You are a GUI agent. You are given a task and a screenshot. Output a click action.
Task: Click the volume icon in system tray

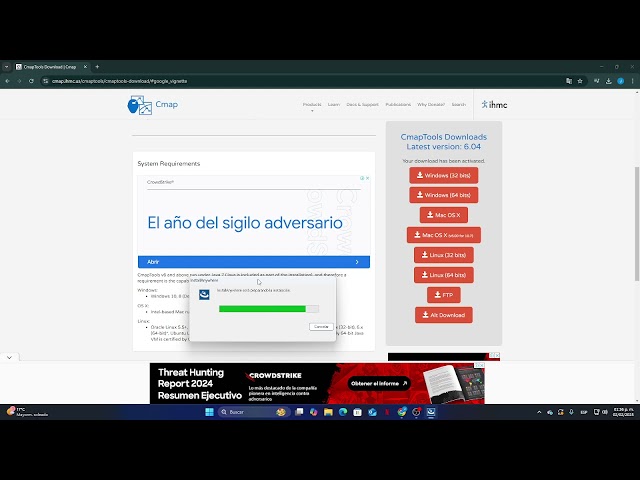605,412
